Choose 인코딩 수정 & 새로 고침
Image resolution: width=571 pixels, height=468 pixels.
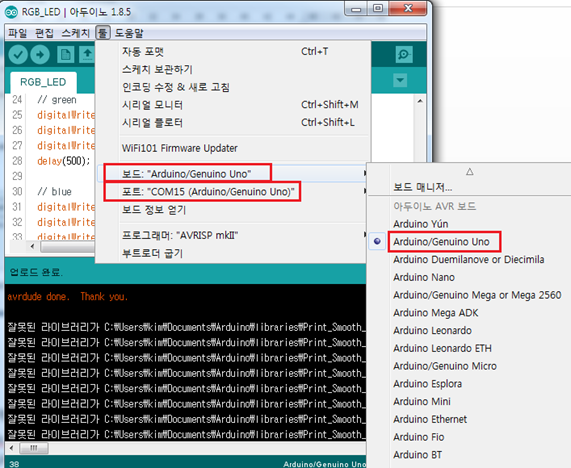[x=233, y=87]
